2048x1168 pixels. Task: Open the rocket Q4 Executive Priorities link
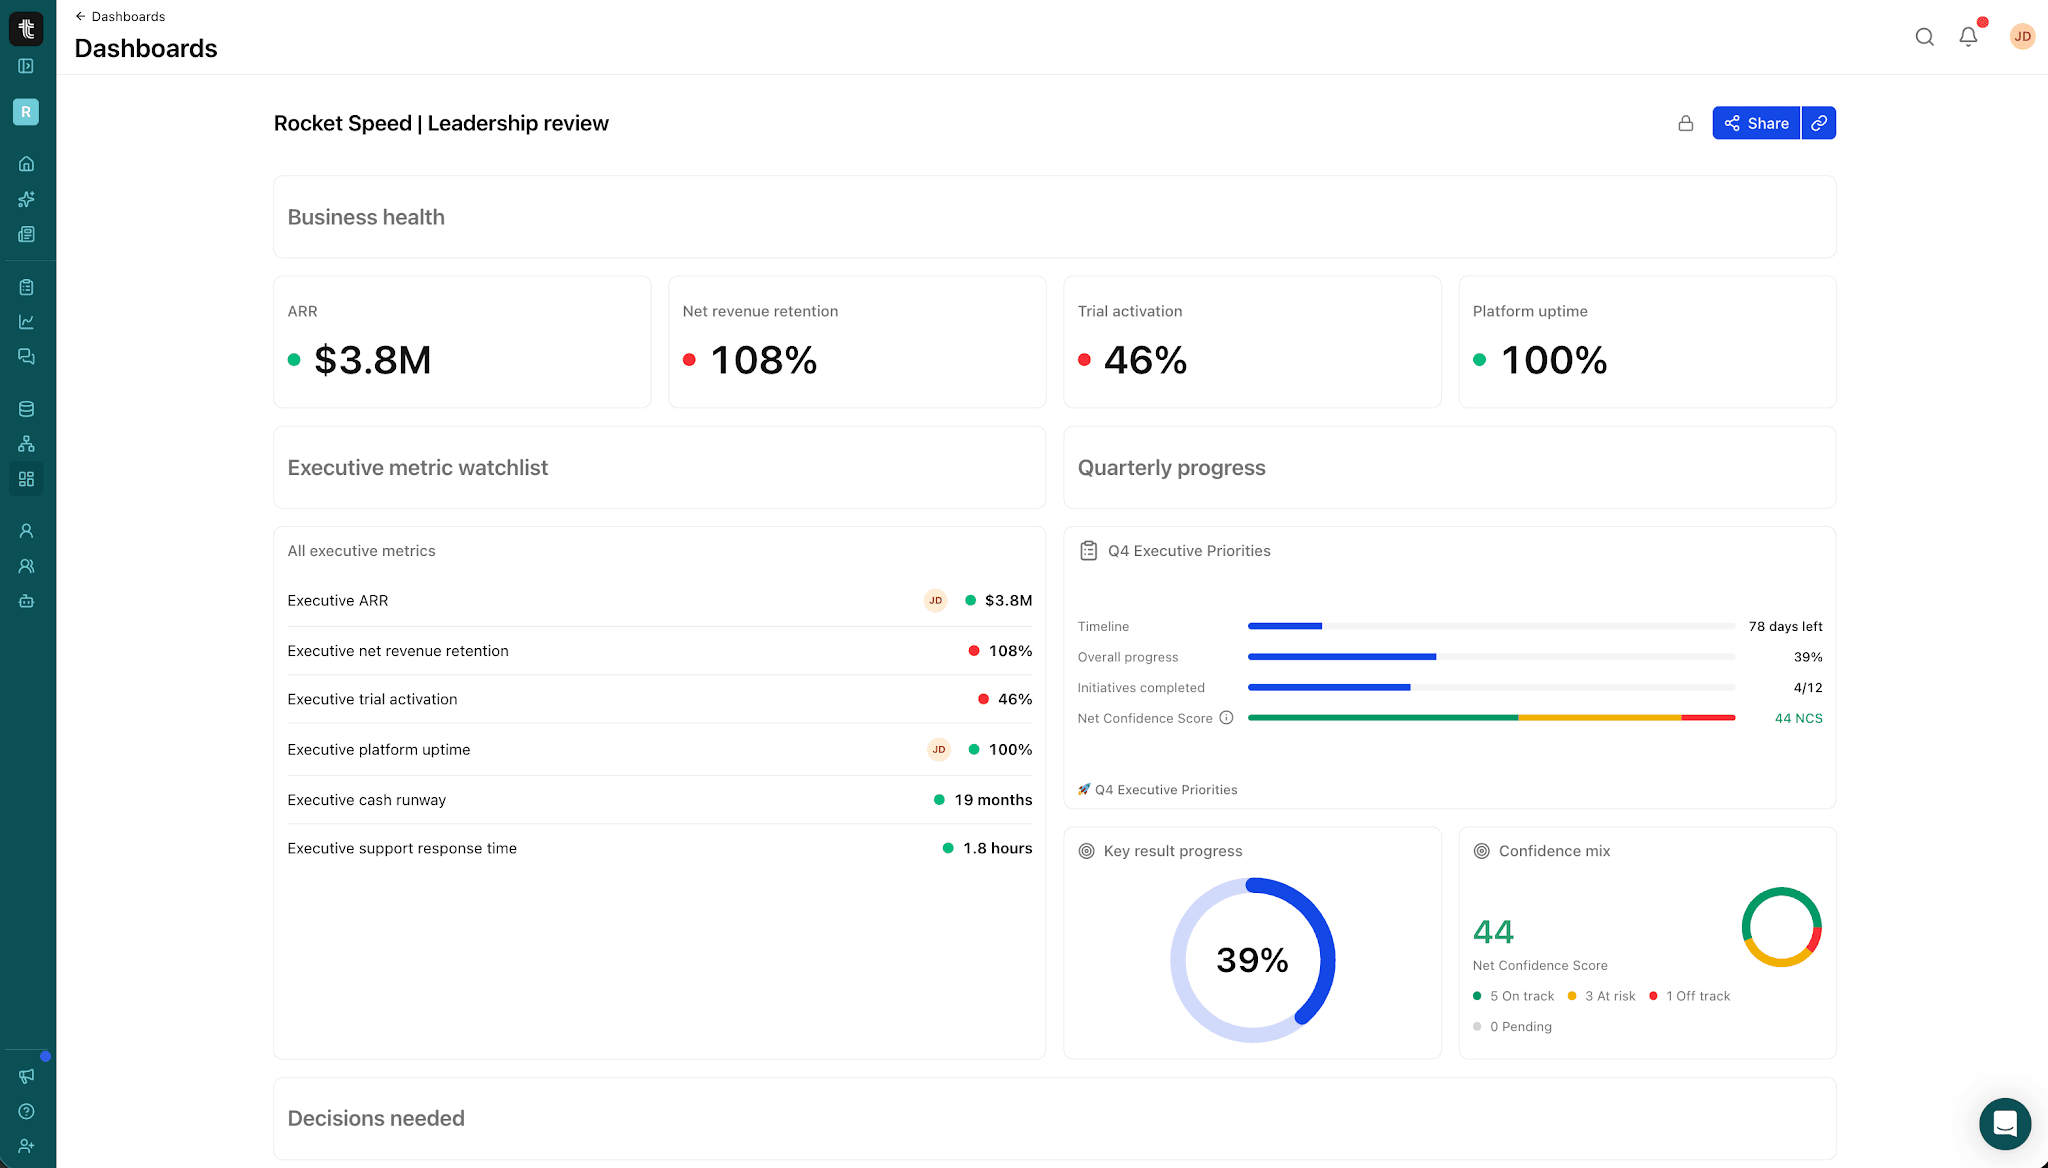coord(1157,790)
